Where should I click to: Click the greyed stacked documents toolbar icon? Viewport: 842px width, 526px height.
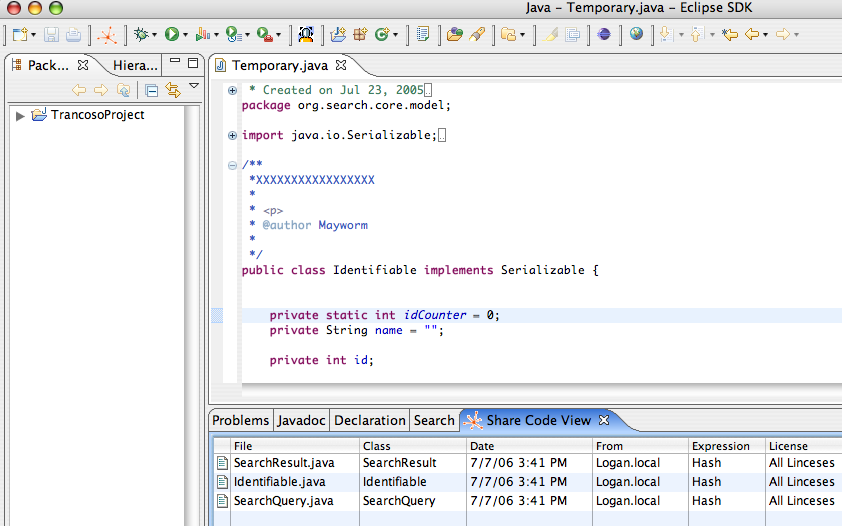pos(573,35)
